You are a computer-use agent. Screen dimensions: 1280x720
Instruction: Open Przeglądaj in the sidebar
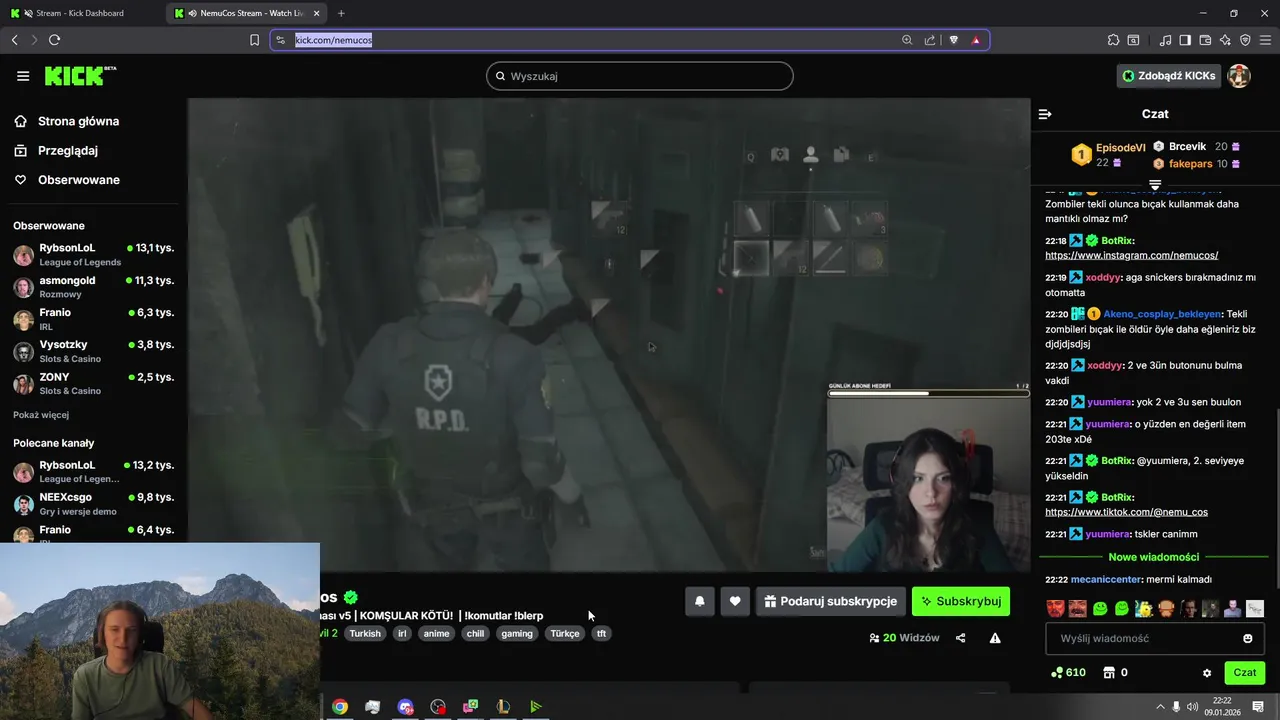point(55,150)
